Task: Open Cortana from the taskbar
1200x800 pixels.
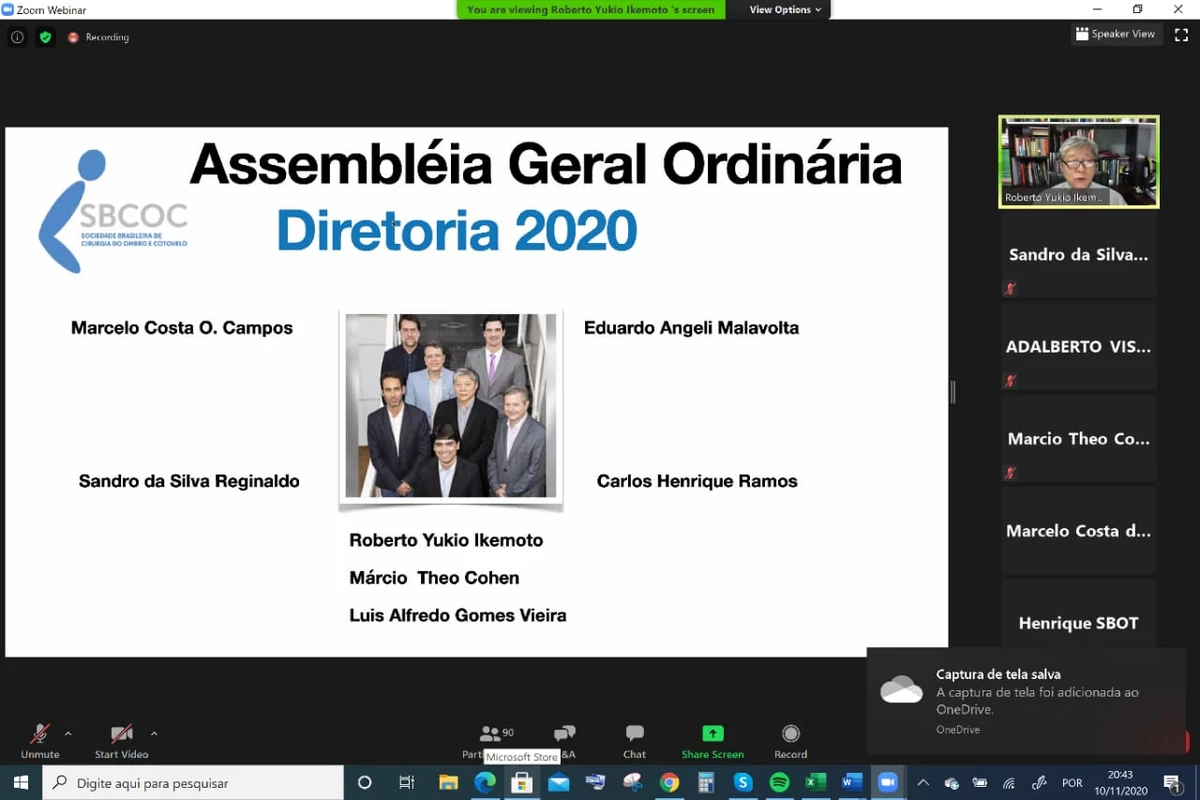Action: tap(364, 783)
